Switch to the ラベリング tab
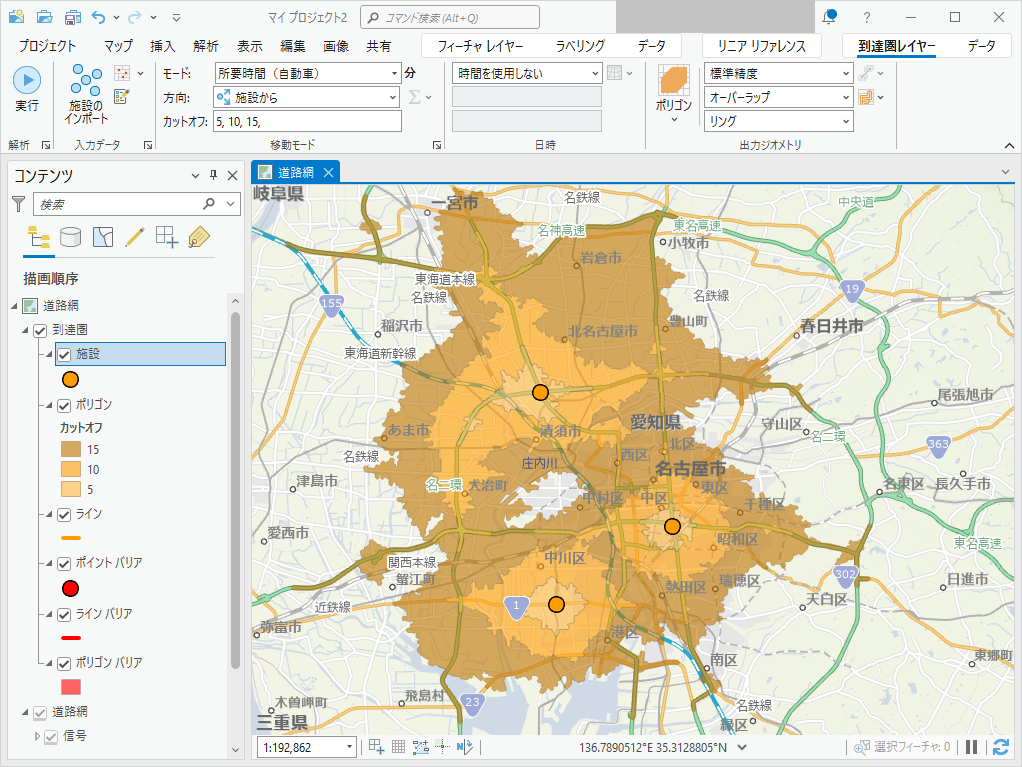The height and width of the screenshot is (767, 1022). [580, 46]
